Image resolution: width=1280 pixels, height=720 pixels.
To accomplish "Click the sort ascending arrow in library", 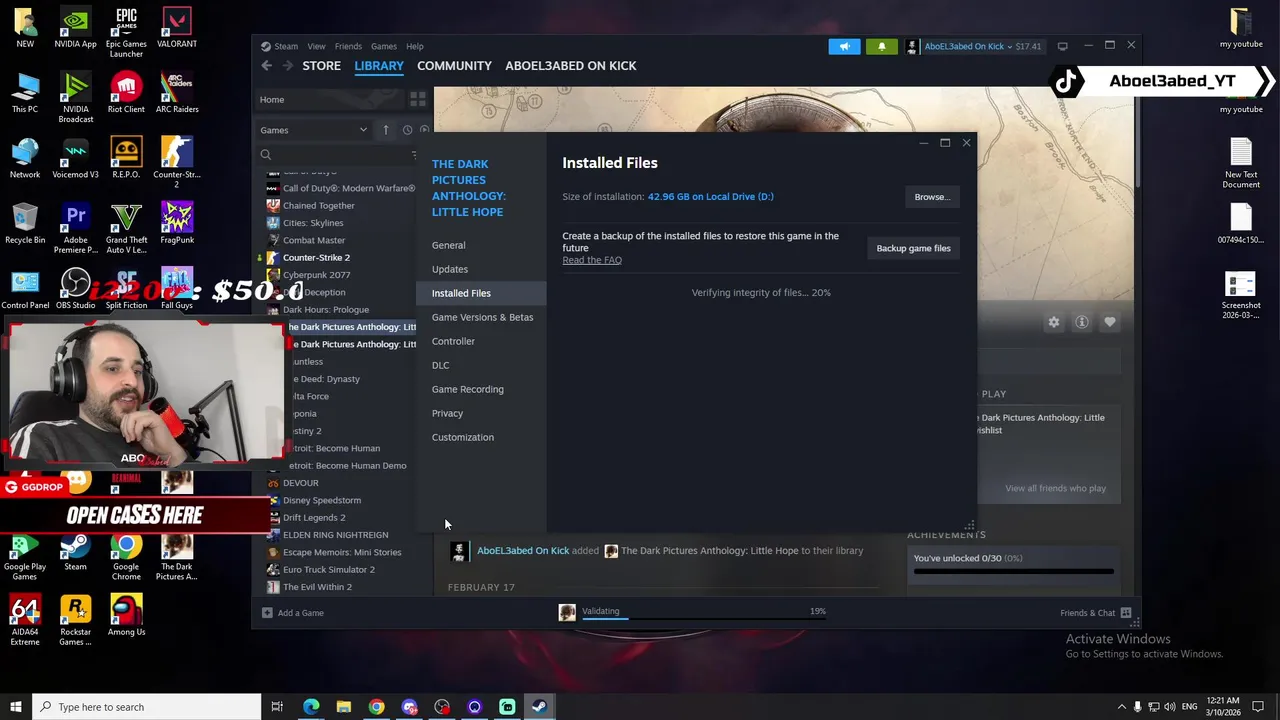I will click(x=386, y=130).
